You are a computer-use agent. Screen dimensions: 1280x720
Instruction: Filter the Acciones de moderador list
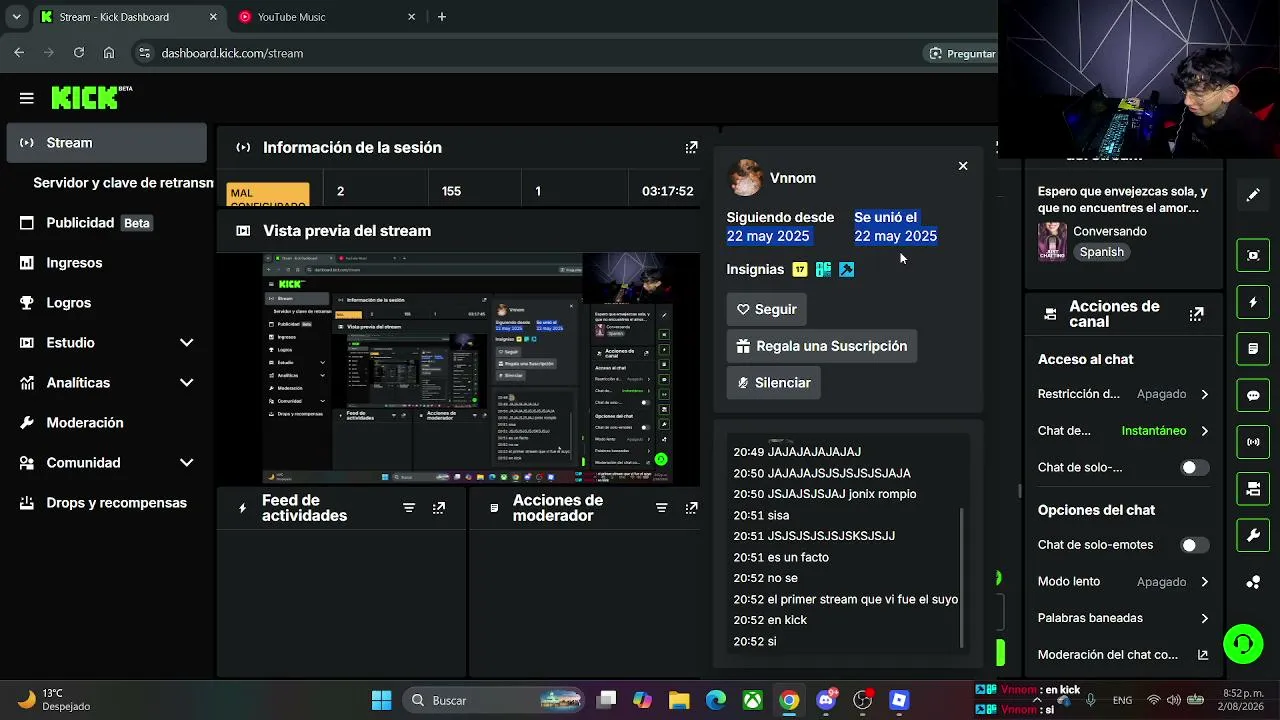[x=661, y=508]
